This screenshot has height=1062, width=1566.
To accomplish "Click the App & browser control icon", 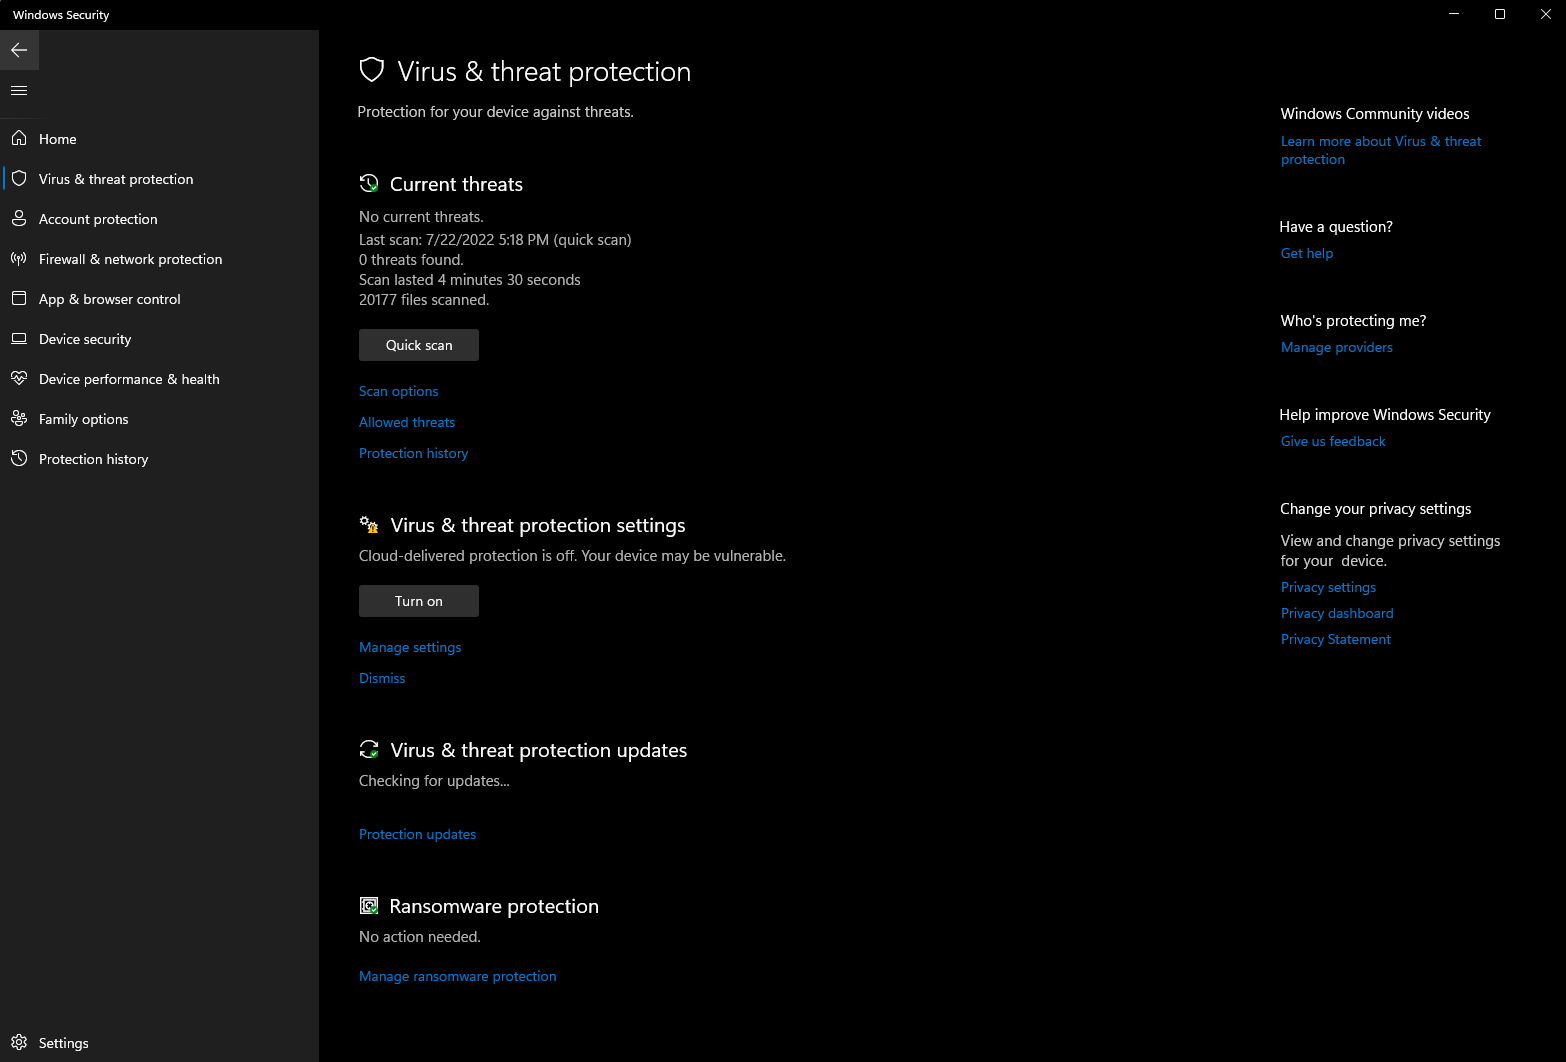I will click(x=19, y=298).
